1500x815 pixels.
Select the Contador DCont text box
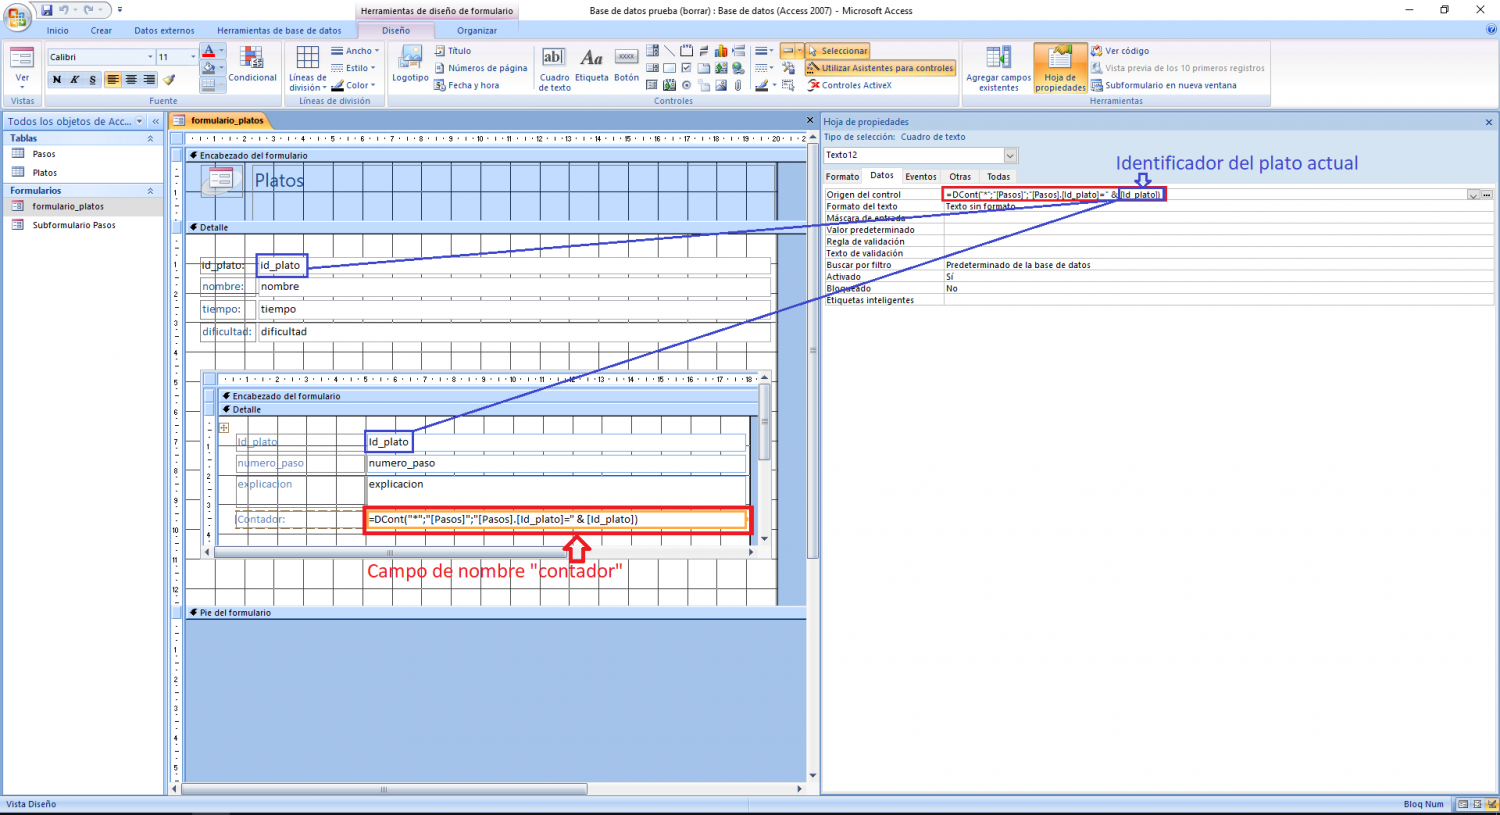click(x=557, y=519)
